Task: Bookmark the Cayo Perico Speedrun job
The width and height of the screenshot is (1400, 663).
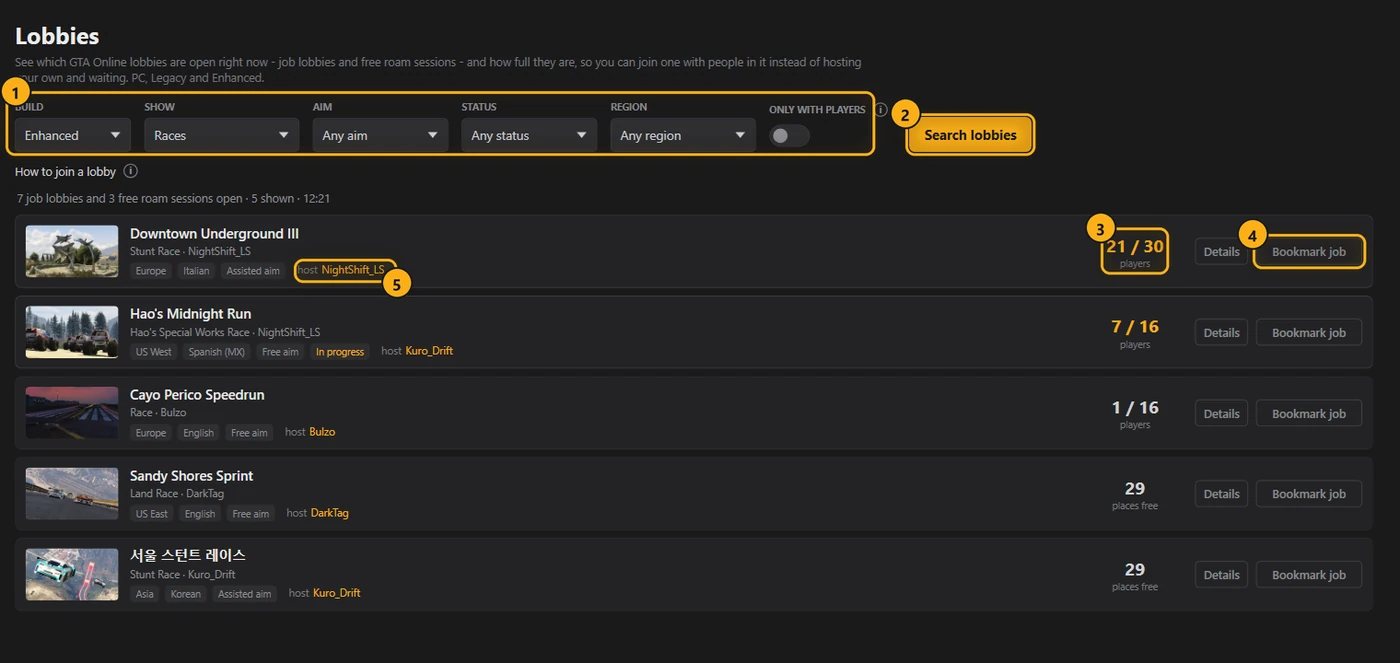Action: 1309,414
